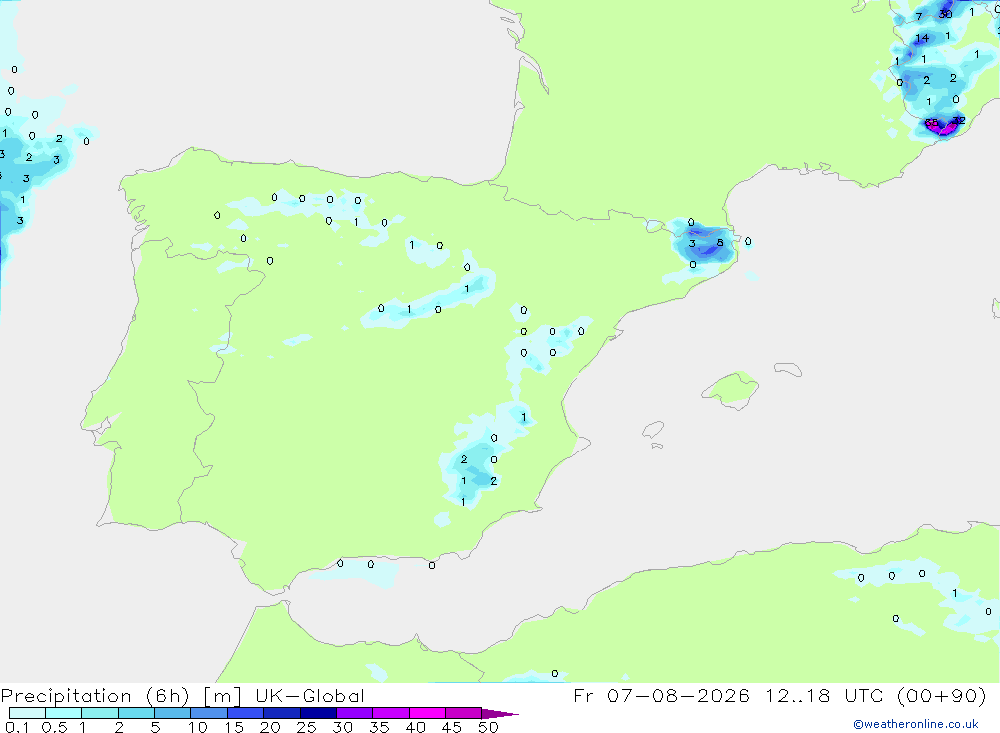Select the dark navy swatch between 25 and 30
Viewport: 1000px width, 733px height.
318,713
